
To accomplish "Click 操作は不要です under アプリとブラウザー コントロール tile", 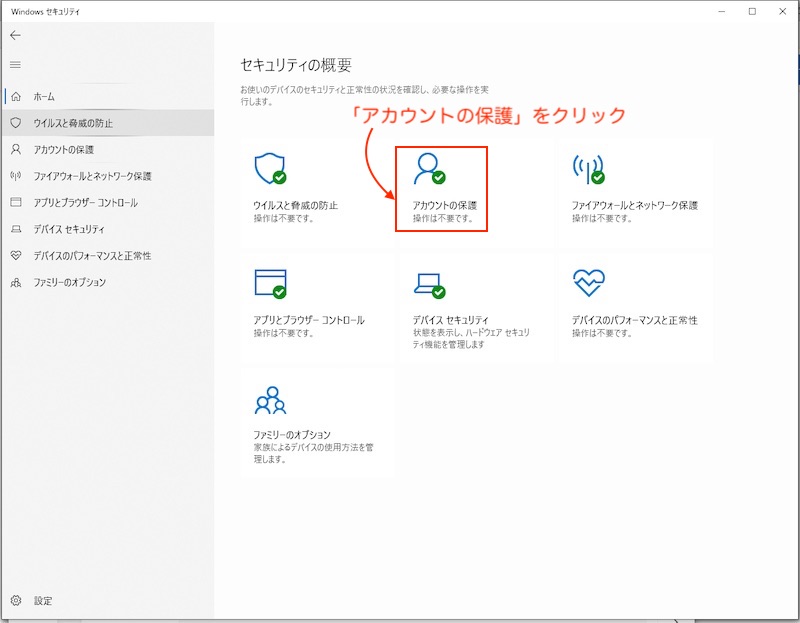I will tap(284, 333).
